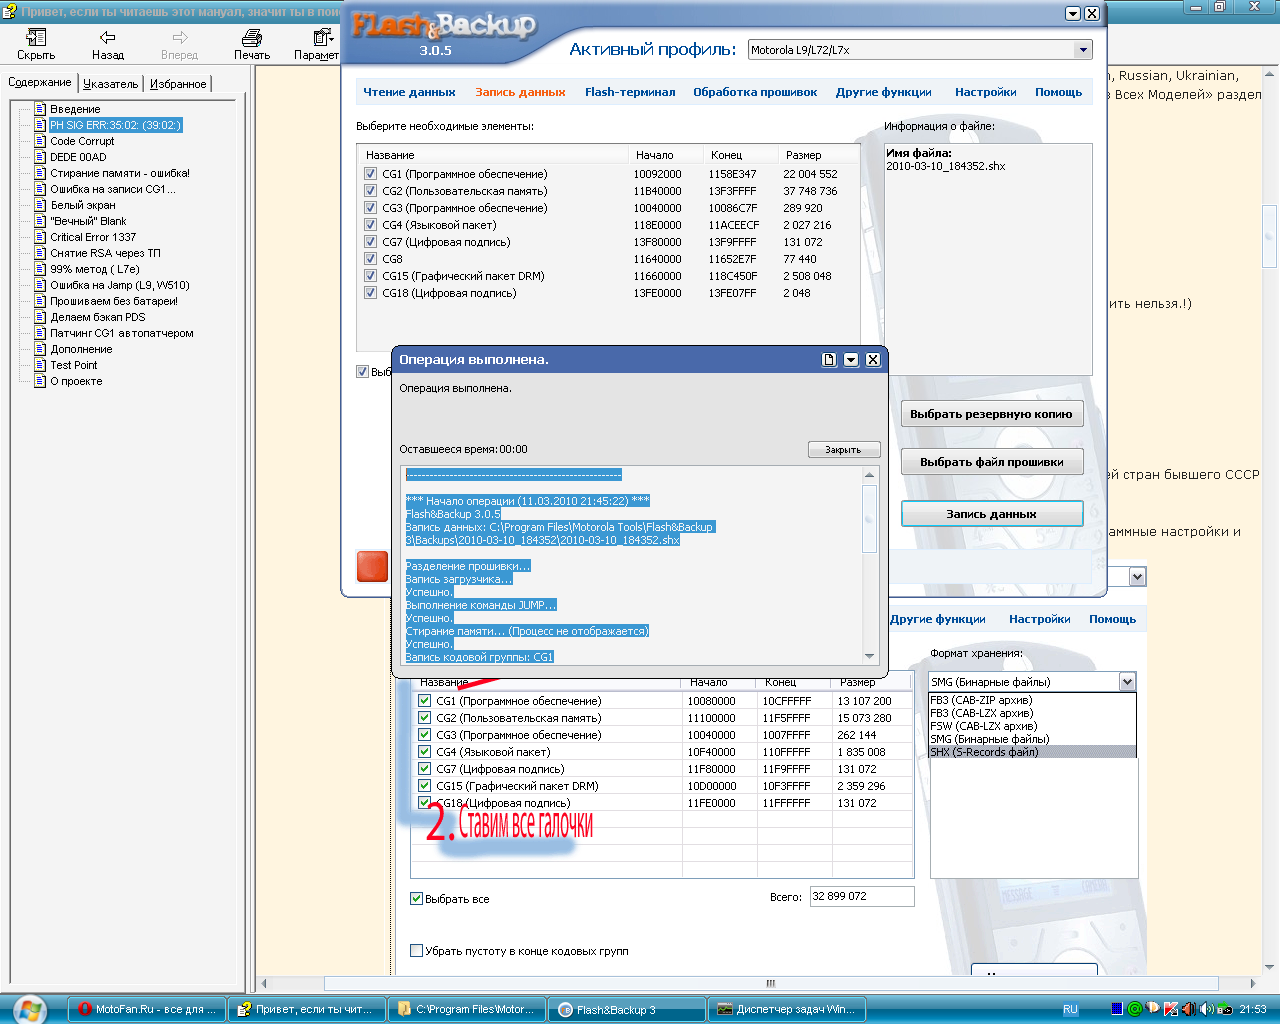Click the page icon in Операция выполнена title bar
Screen dimensions: 1280x1024
(829, 360)
